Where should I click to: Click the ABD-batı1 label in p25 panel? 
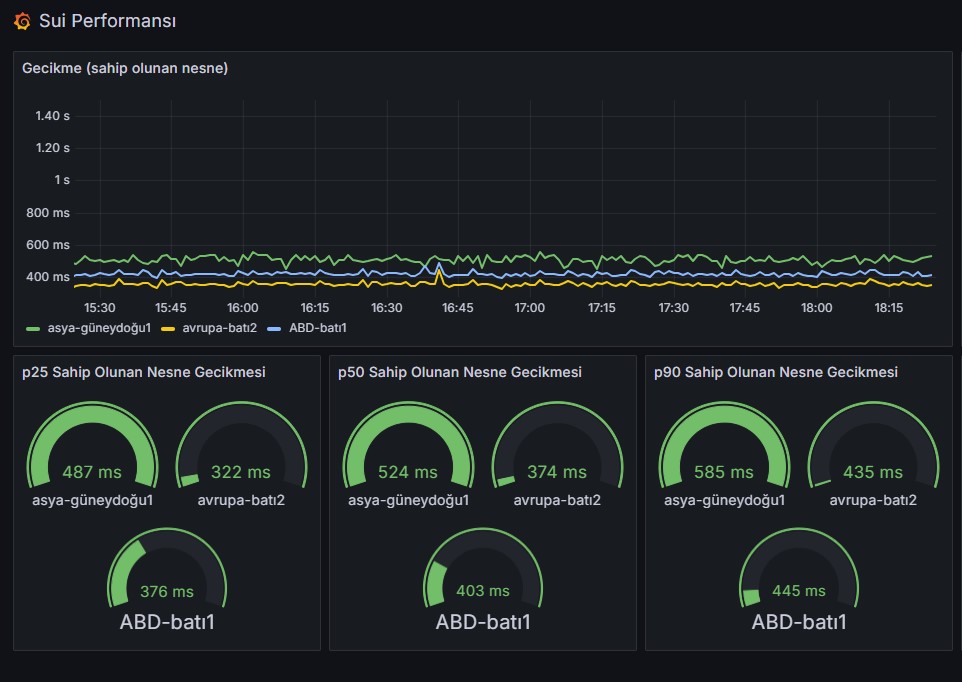coord(167,622)
